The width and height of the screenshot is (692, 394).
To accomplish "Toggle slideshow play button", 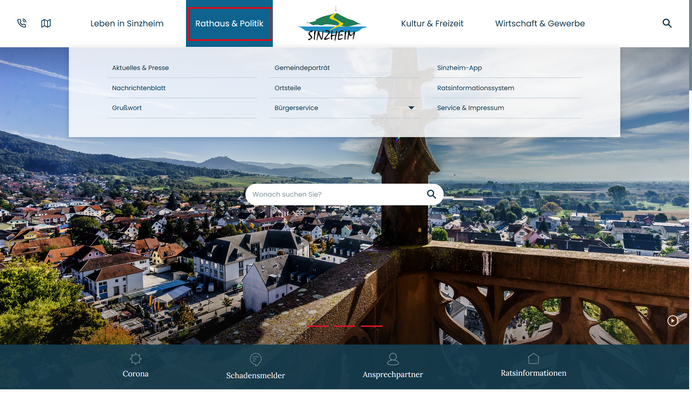I will pos(672,320).
